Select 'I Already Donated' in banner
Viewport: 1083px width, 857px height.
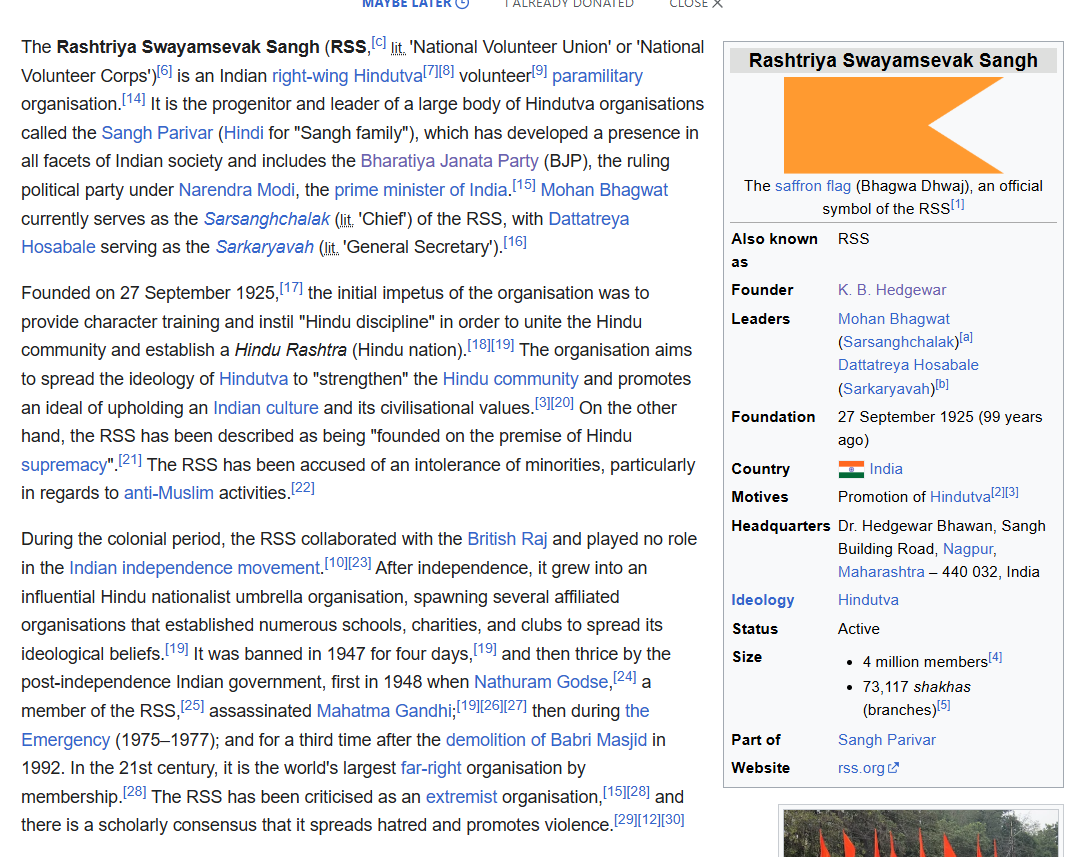pos(569,4)
